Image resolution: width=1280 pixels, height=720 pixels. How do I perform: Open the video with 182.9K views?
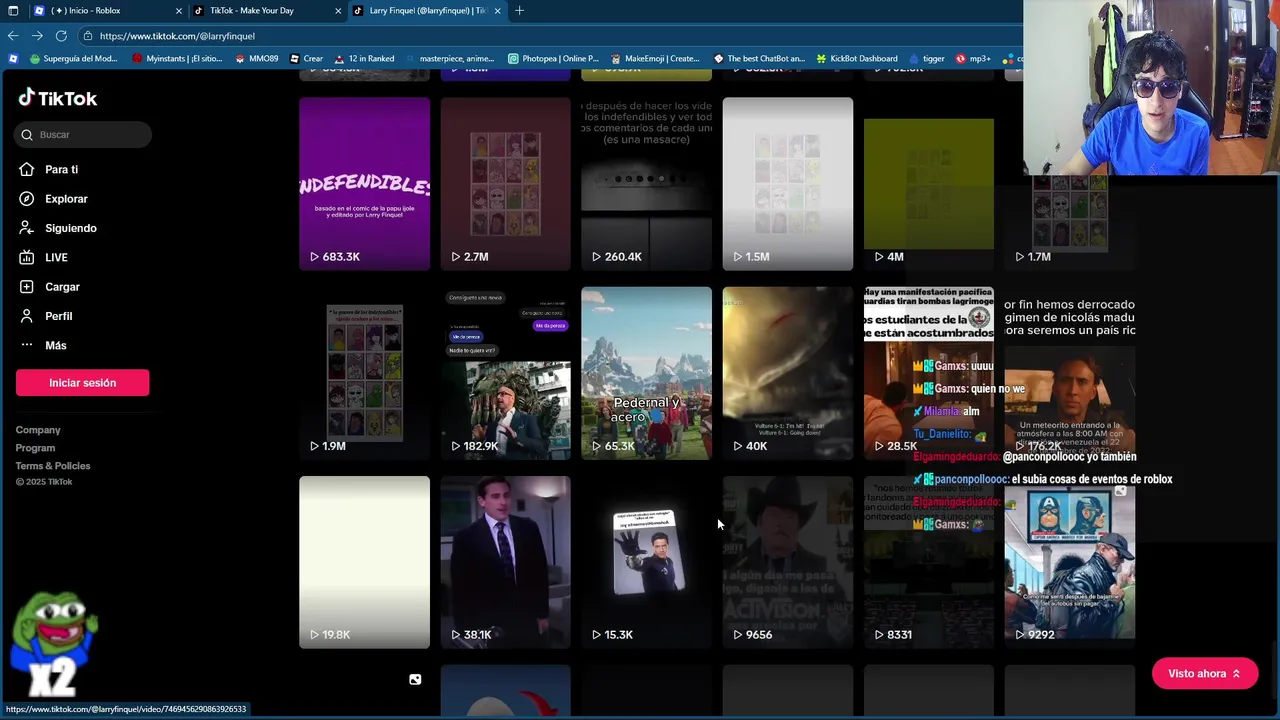tap(505, 373)
